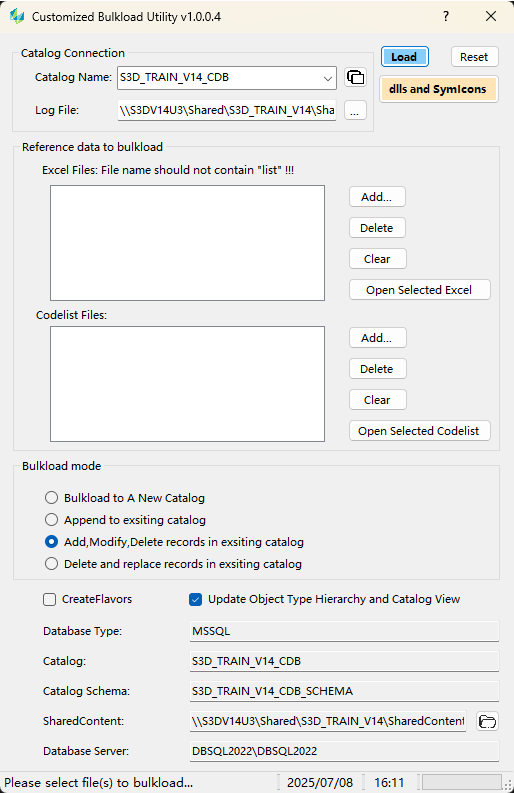
Task: Click the app logo in title bar
Action: coord(17,16)
